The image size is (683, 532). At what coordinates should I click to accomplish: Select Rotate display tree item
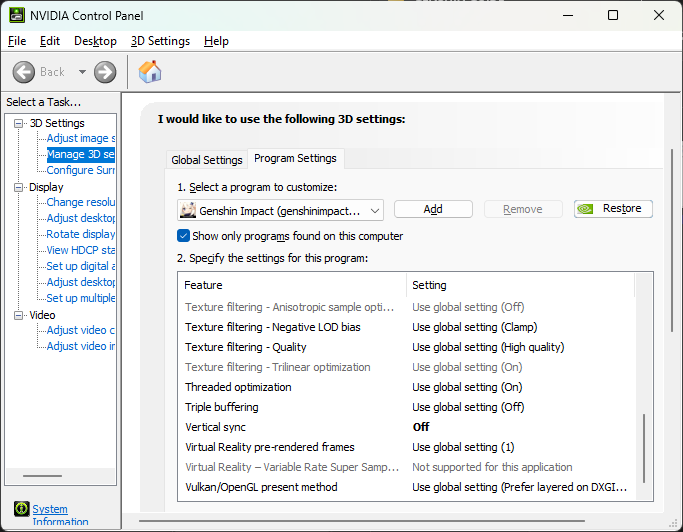pyautogui.click(x=81, y=234)
